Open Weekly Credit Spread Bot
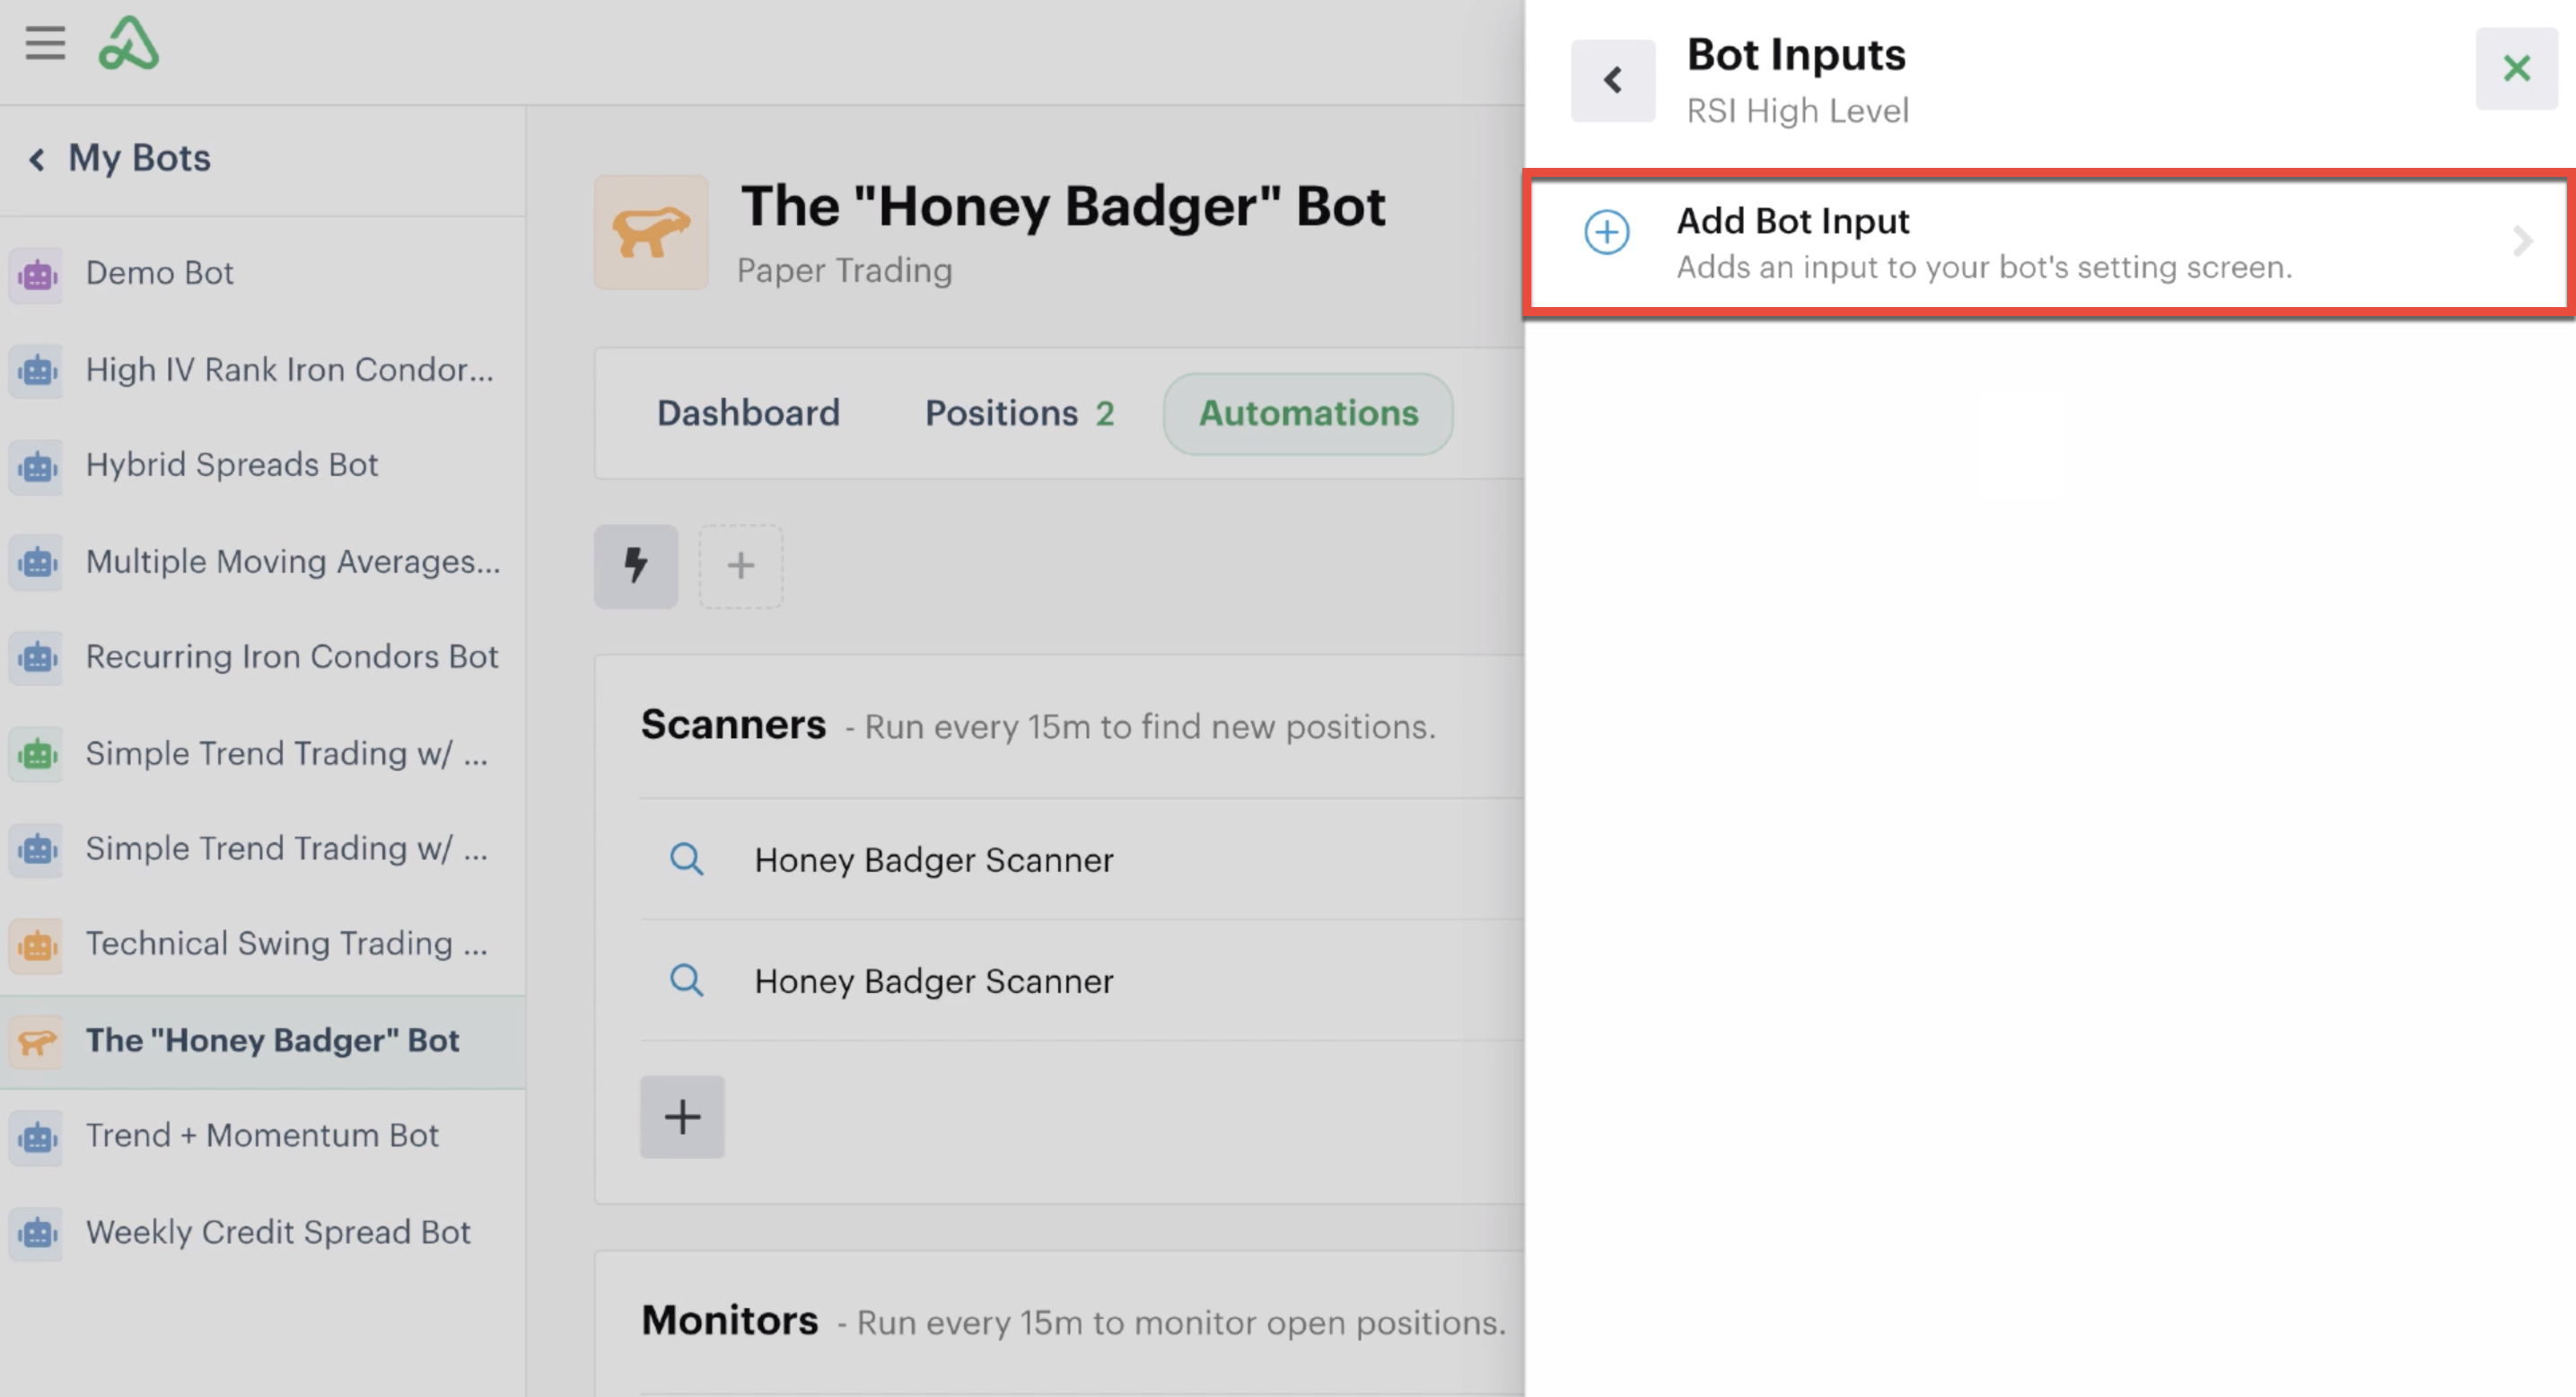 click(262, 1233)
